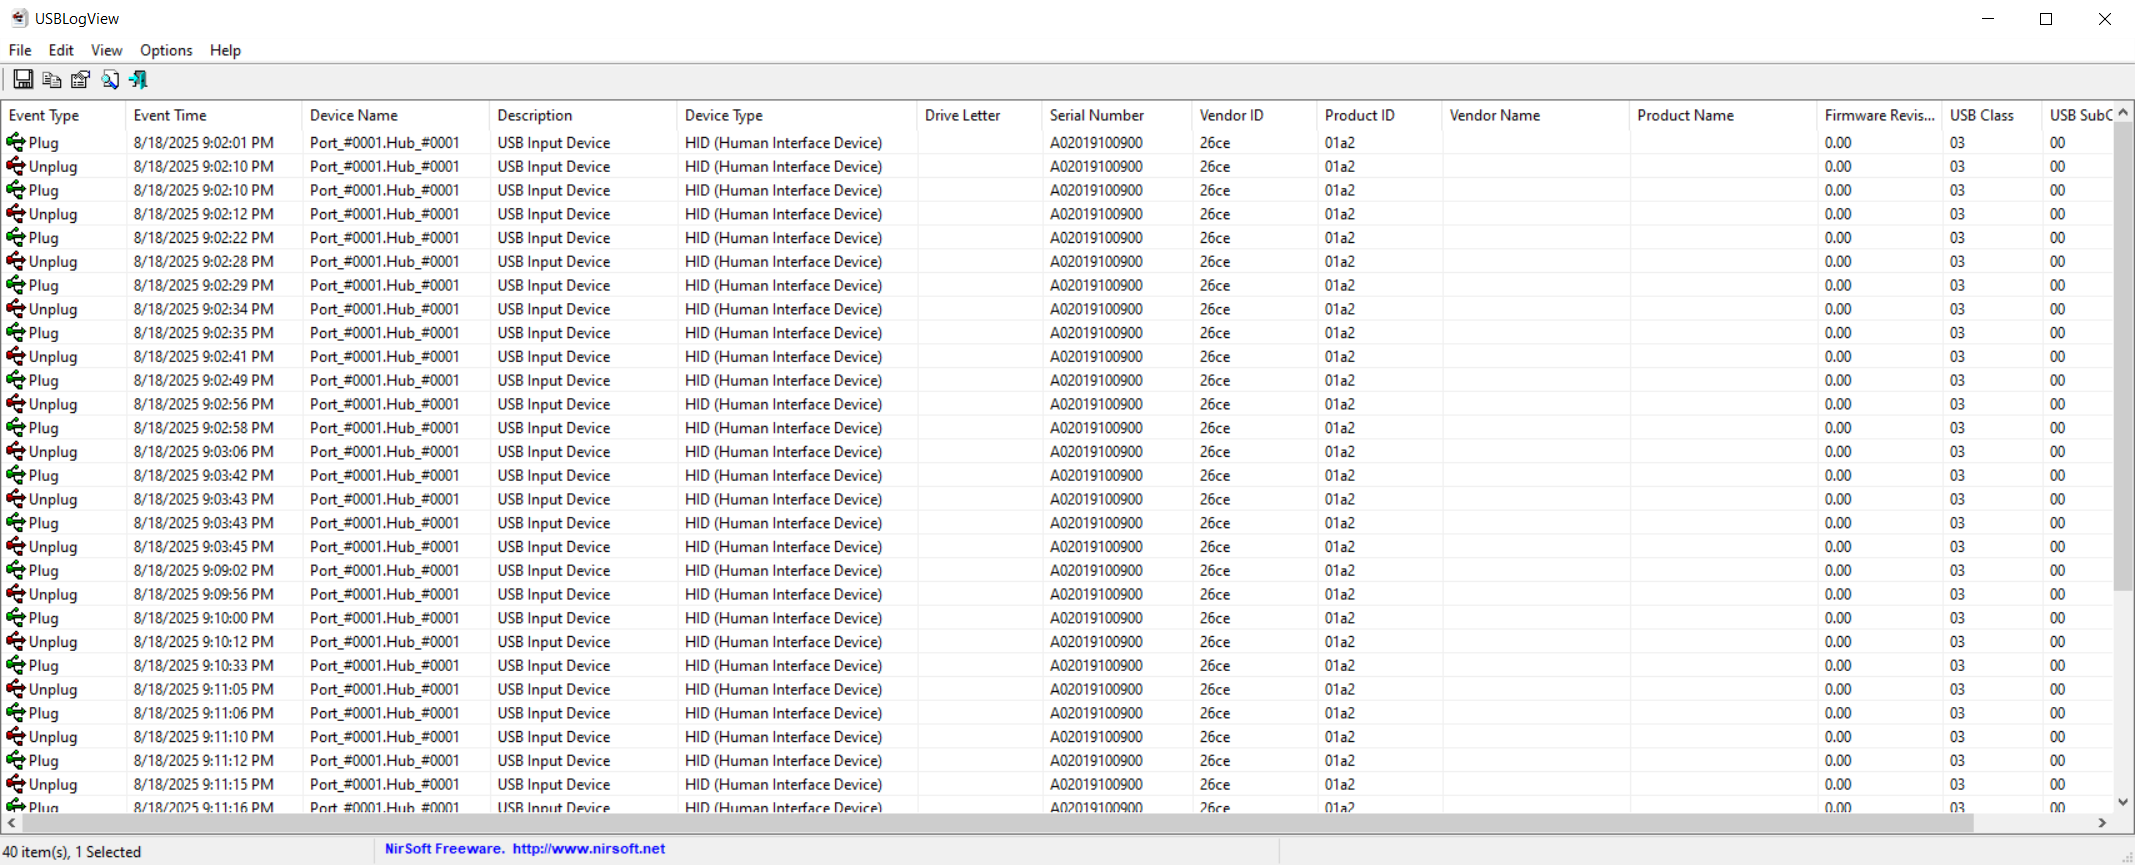The height and width of the screenshot is (865, 2135).
Task: Click the horizontal scrollbar right arrow
Action: [2102, 822]
